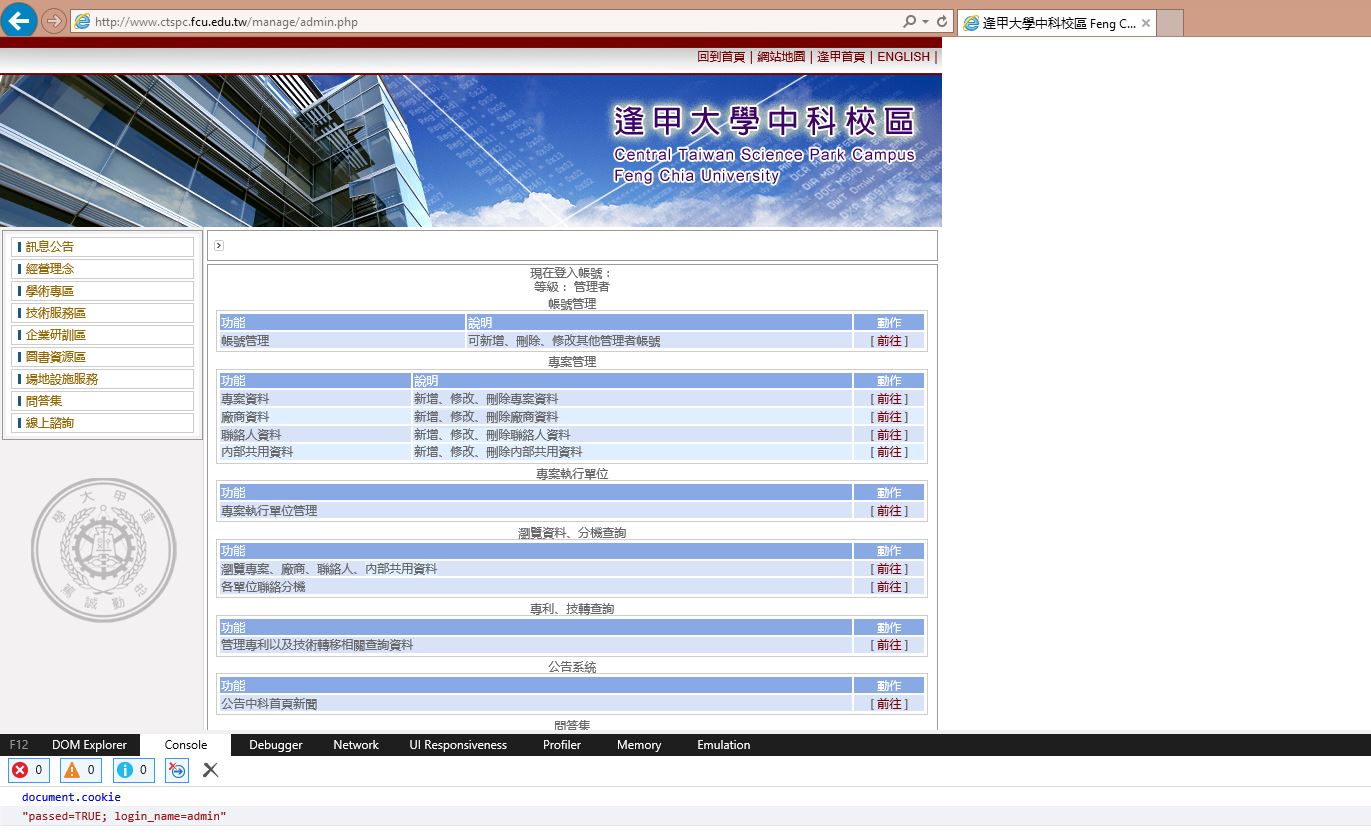This screenshot has height=838, width=1371.
Task: Open 問答集 in the sidebar
Action: click(x=102, y=401)
